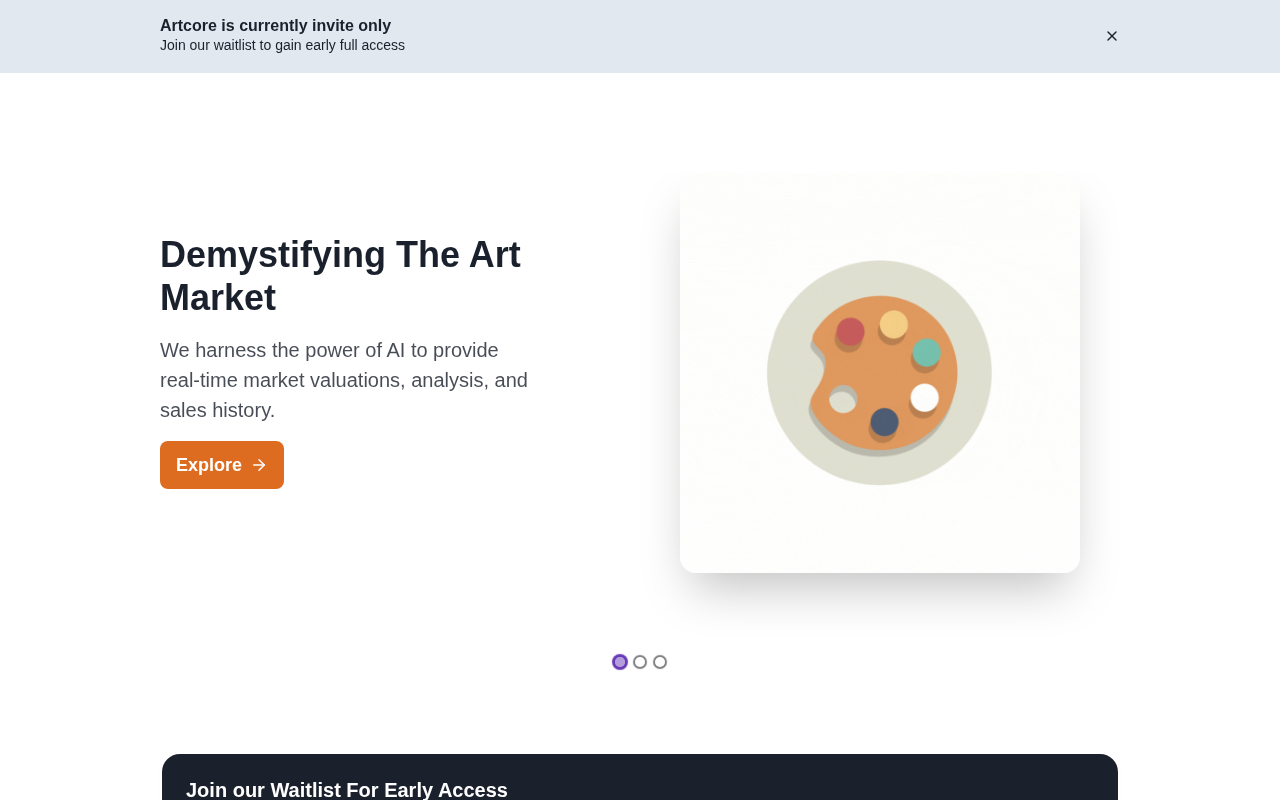The height and width of the screenshot is (800, 1280).
Task: Pick the yellow paint blob on the palette
Action: click(x=894, y=324)
